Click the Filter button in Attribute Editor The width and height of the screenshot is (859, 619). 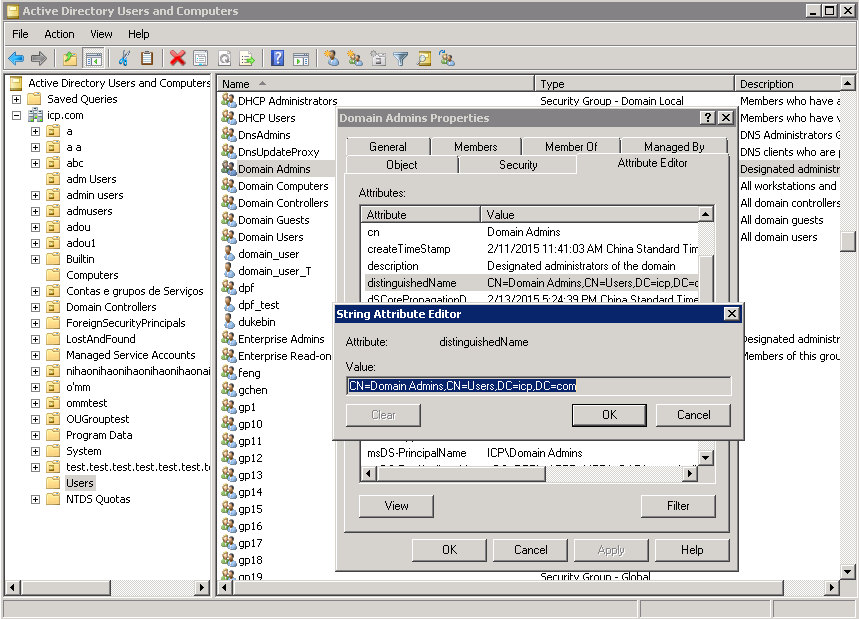[x=678, y=506]
